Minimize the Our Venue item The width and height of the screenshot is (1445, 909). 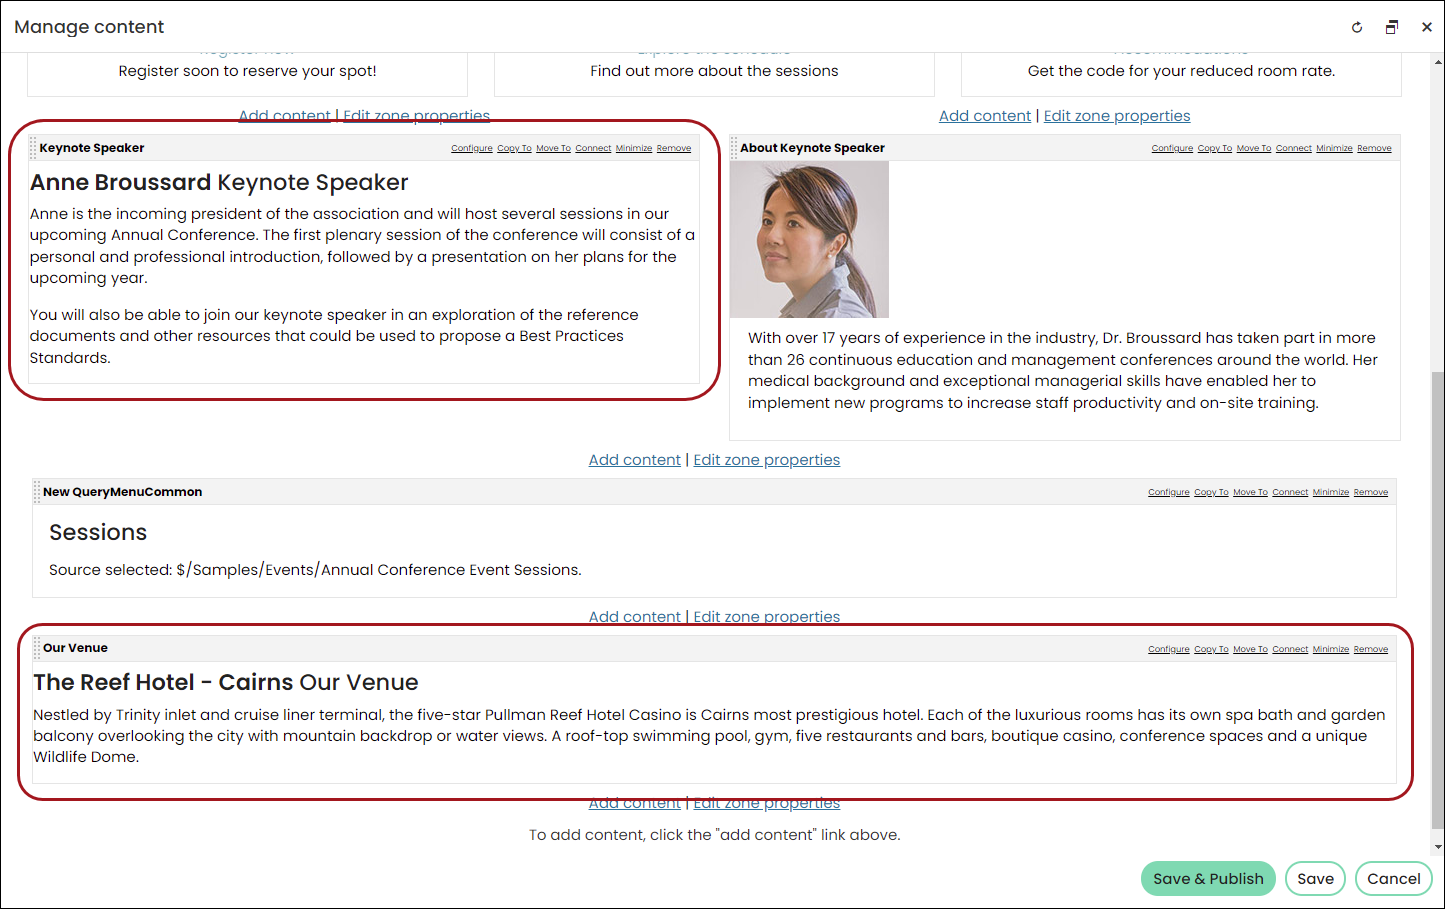coord(1331,649)
